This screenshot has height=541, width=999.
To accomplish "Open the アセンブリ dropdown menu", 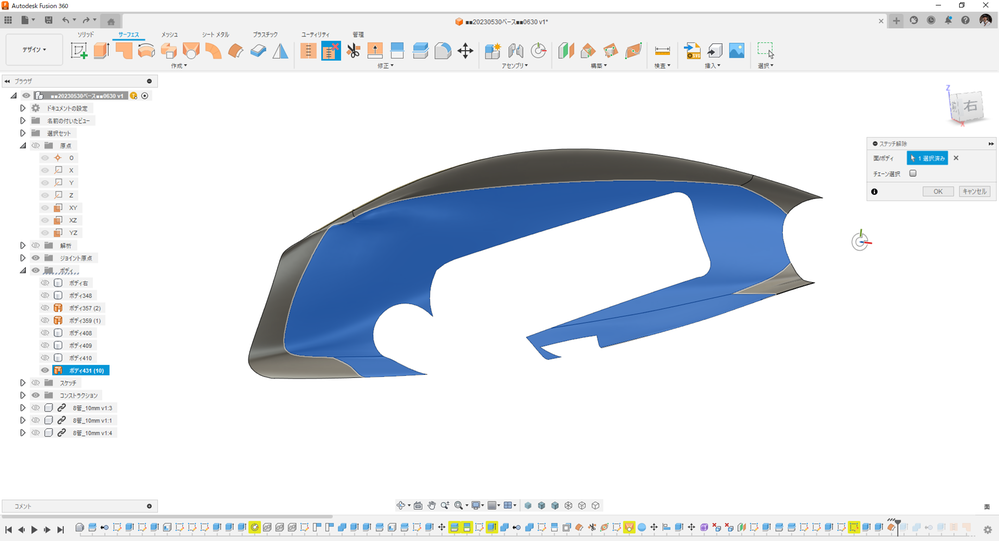I will point(514,66).
